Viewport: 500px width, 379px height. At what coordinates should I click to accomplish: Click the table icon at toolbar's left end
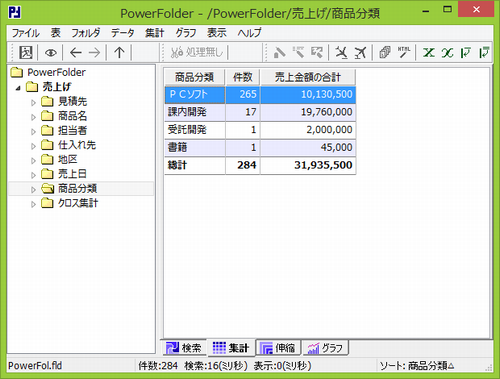[x=25, y=52]
